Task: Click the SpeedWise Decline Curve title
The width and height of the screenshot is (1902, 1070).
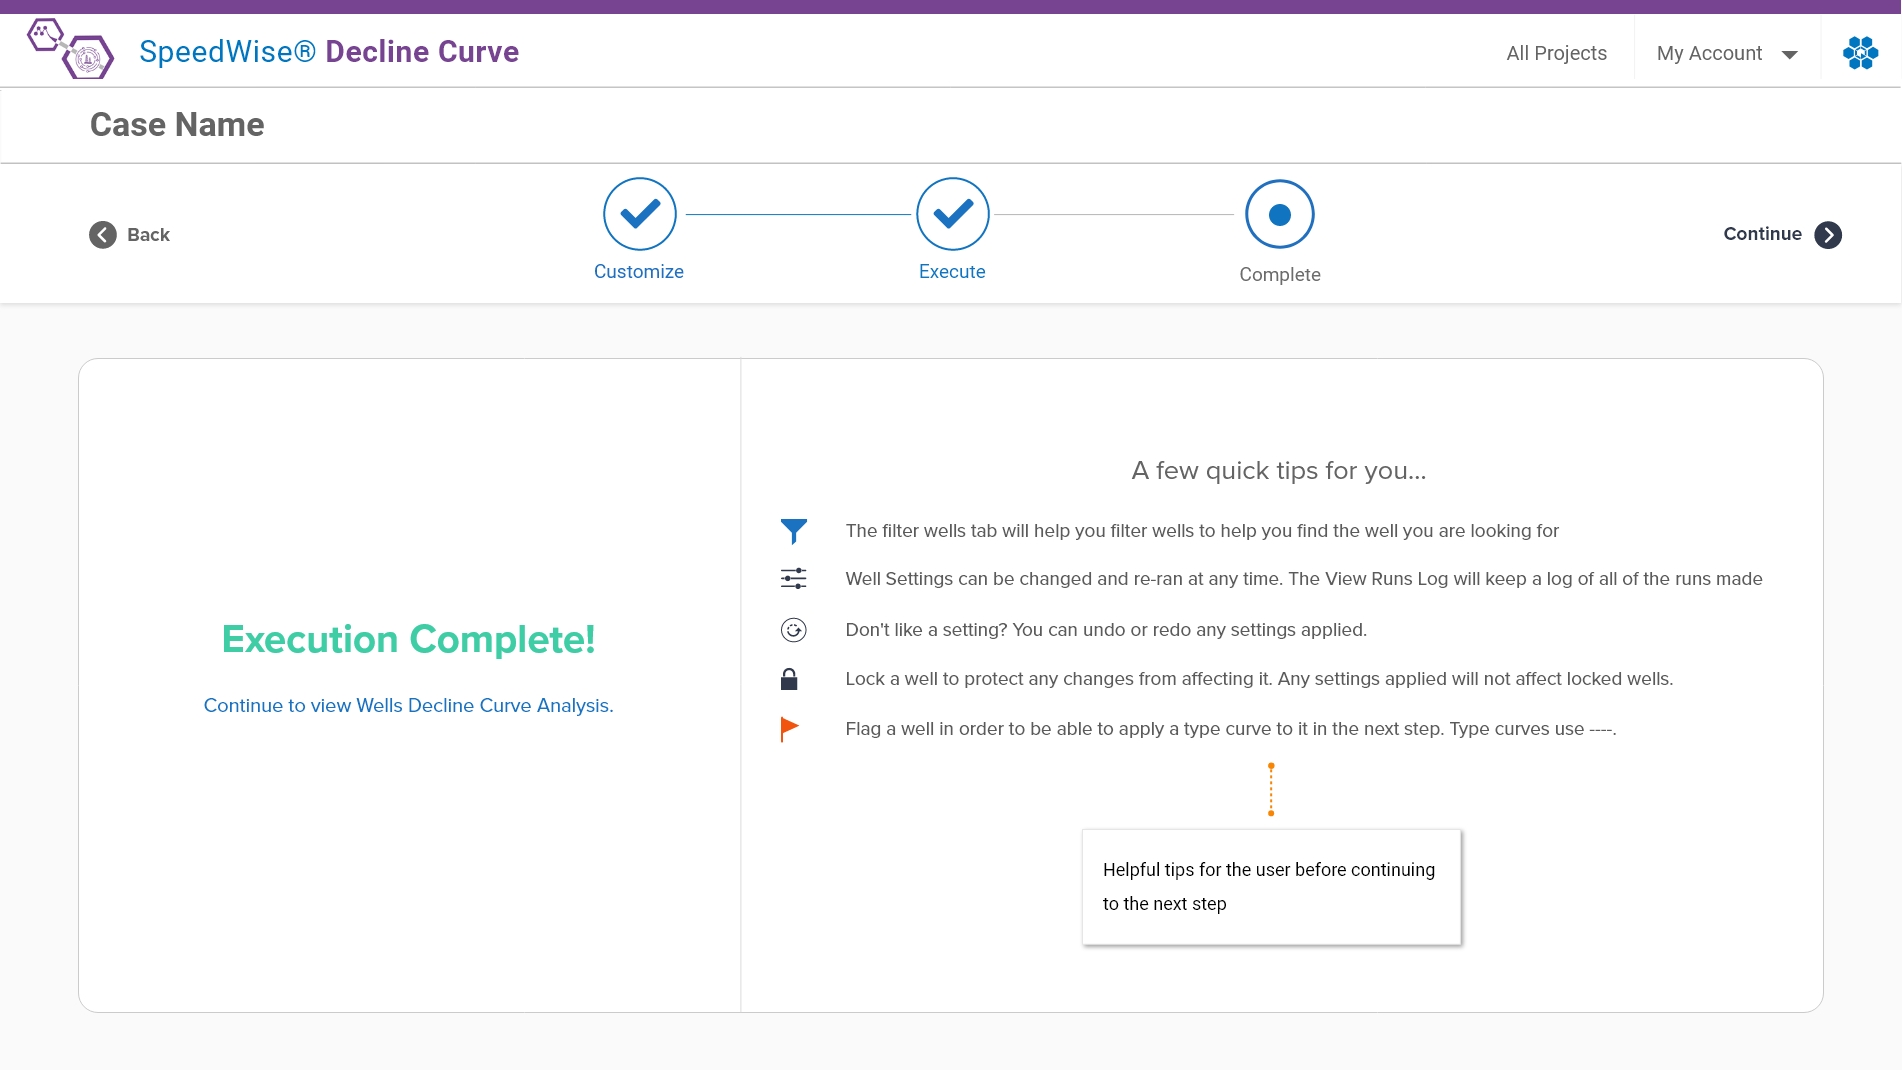Action: [329, 52]
